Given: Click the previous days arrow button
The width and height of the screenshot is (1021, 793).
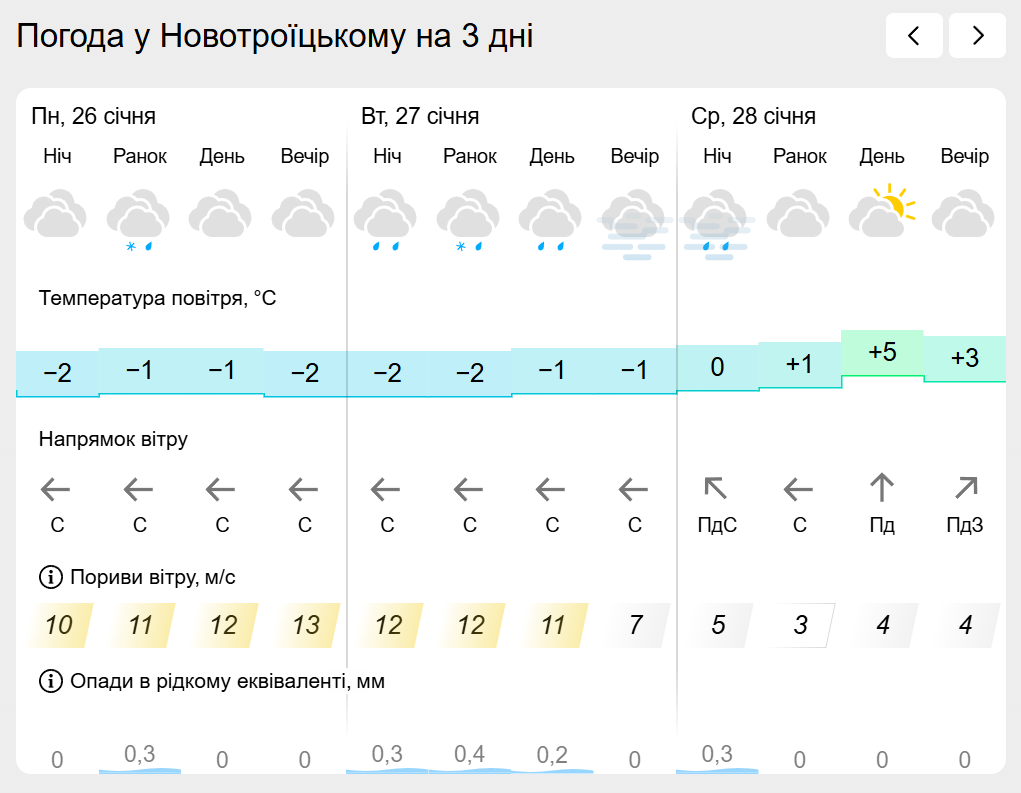Looking at the screenshot, I should click(x=914, y=37).
